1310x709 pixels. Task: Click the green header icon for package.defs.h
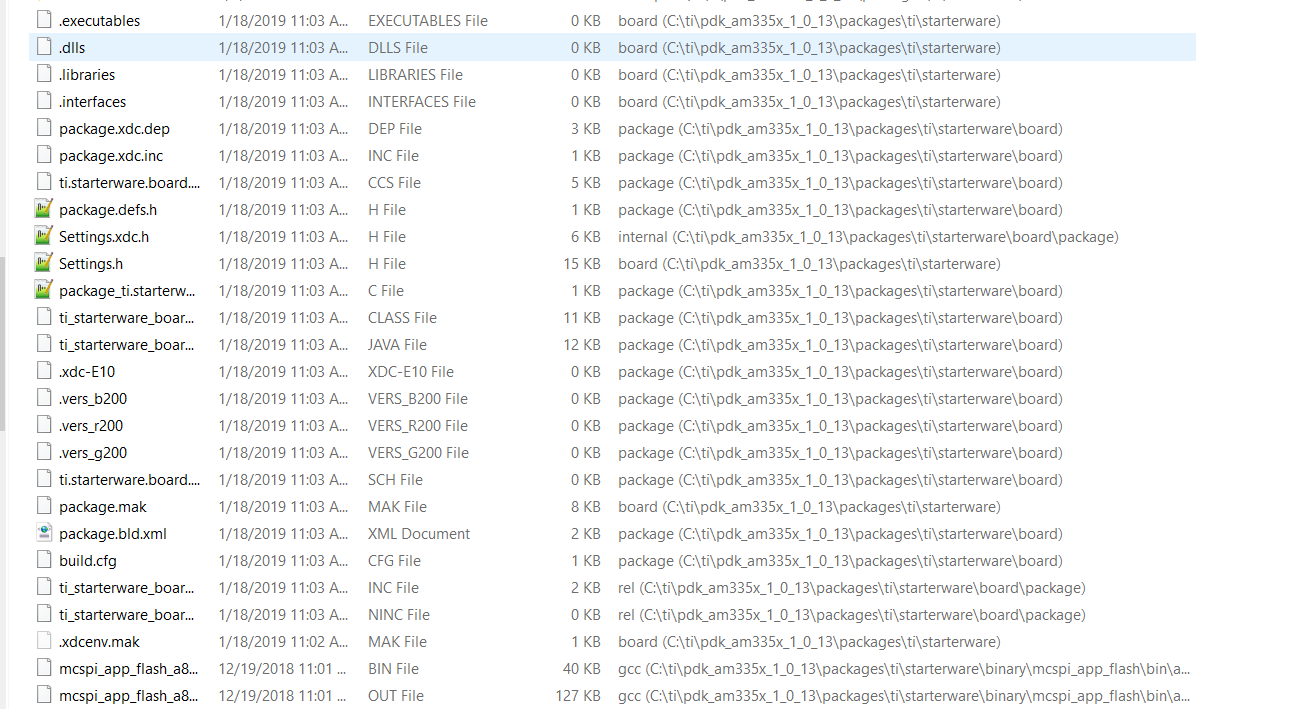(42, 208)
